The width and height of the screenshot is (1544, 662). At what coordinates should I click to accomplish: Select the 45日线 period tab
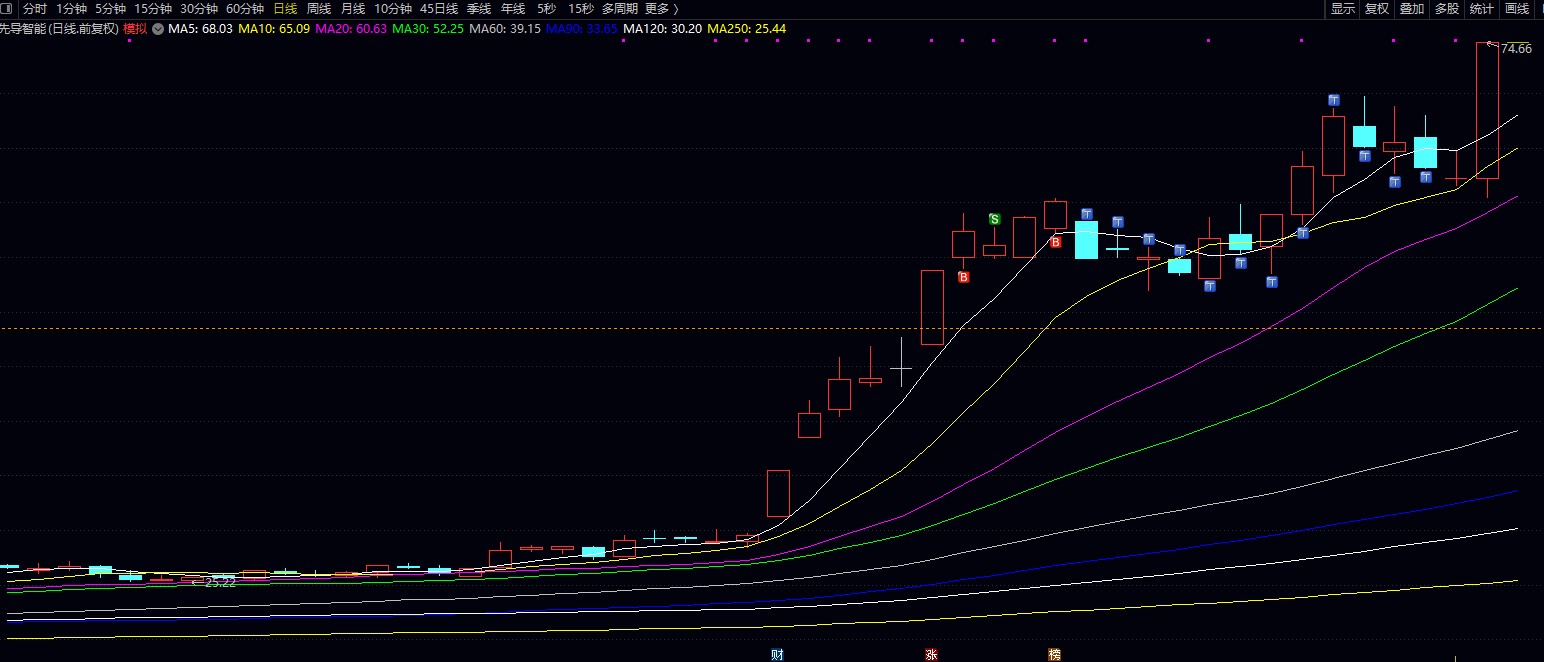pos(439,9)
